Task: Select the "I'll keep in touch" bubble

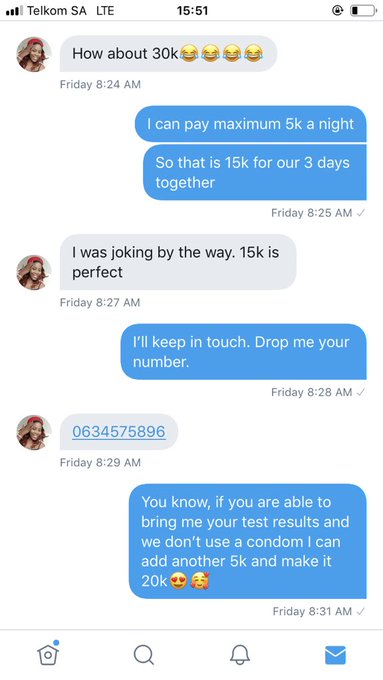Action: pyautogui.click(x=243, y=352)
